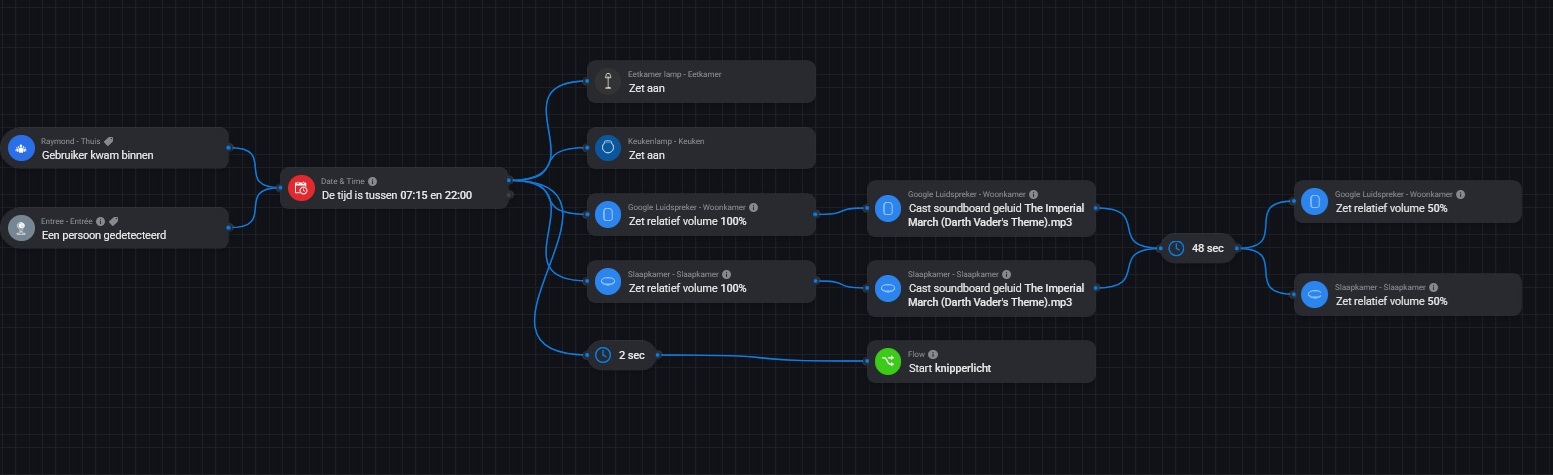Select the '48 sec' delay label
Viewport: 1553px width, 475px height.
point(1208,248)
